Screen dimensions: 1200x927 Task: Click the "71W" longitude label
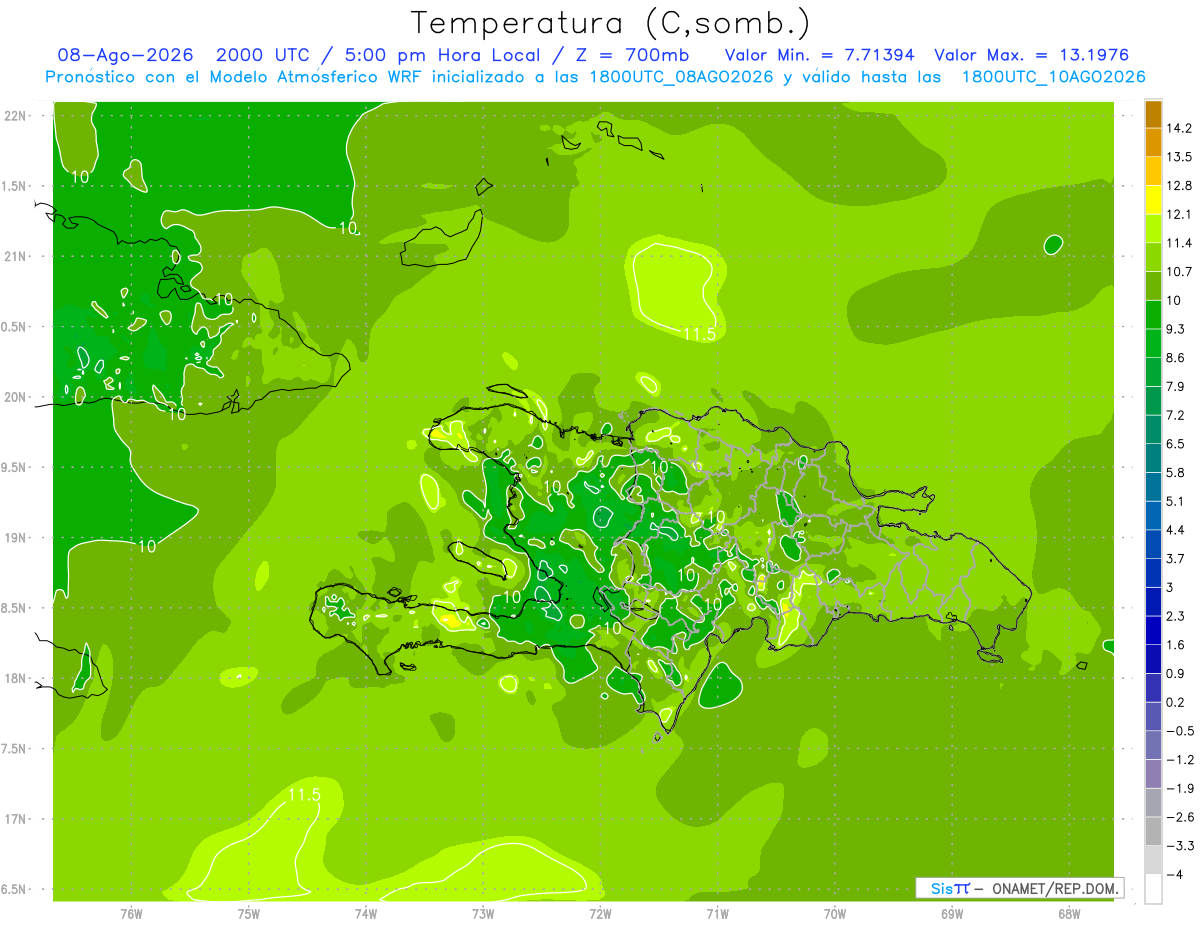coord(717,913)
